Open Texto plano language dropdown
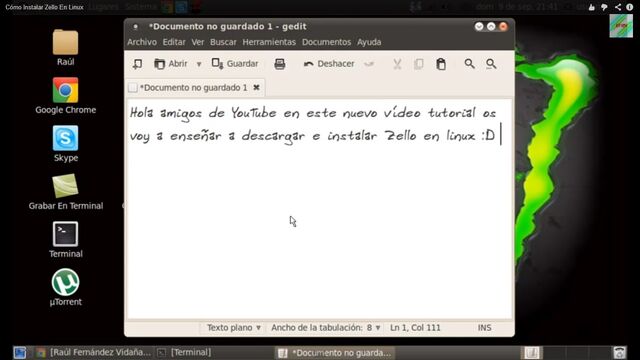The width and height of the screenshot is (640, 360). [233, 328]
